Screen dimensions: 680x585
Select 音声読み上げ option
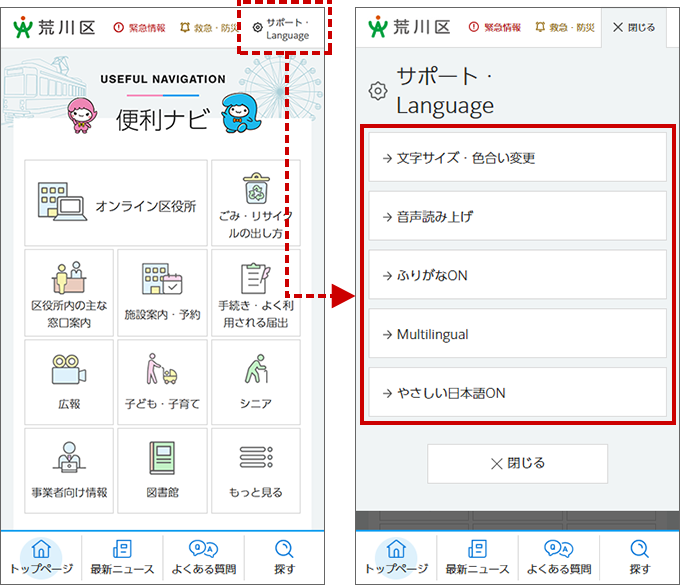(517, 216)
